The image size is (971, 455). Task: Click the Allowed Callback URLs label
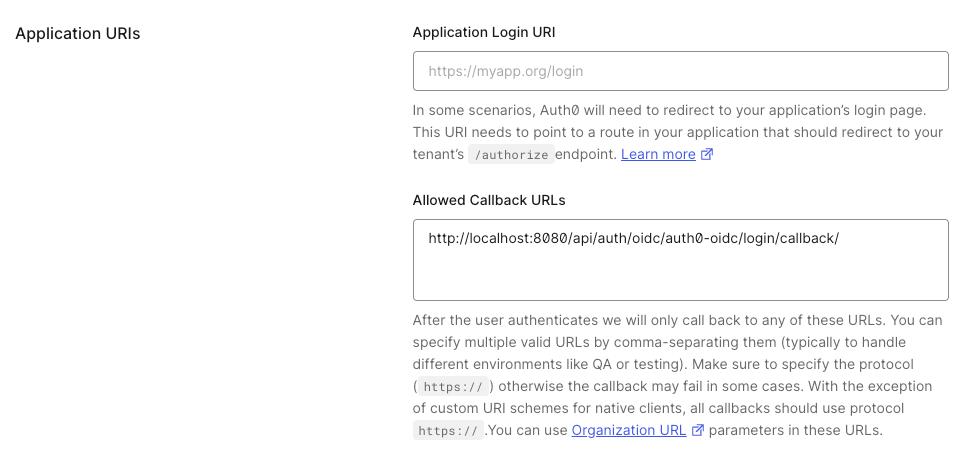click(489, 200)
